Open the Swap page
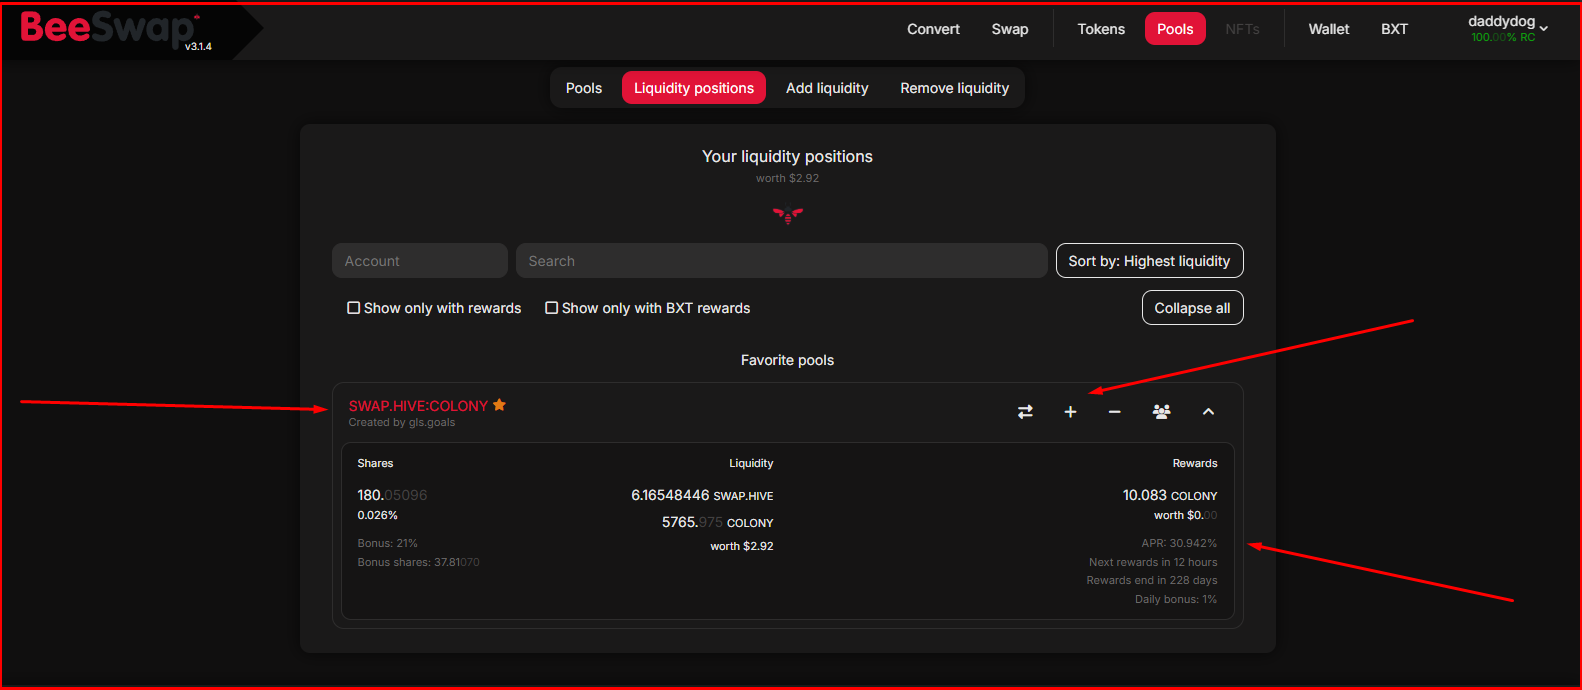Viewport: 1582px width, 690px height. click(x=1010, y=29)
